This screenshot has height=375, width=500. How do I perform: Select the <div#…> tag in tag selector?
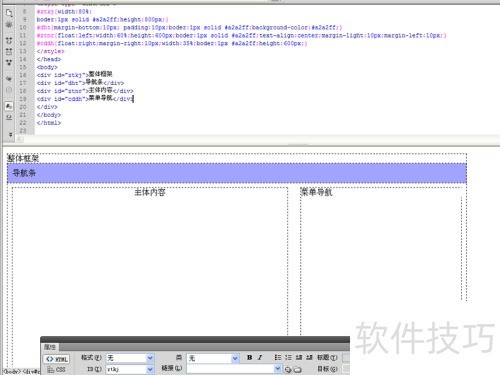[31, 371]
